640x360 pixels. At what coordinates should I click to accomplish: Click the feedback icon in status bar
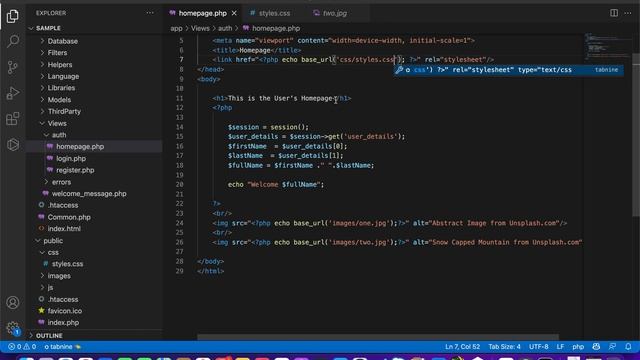(612, 347)
